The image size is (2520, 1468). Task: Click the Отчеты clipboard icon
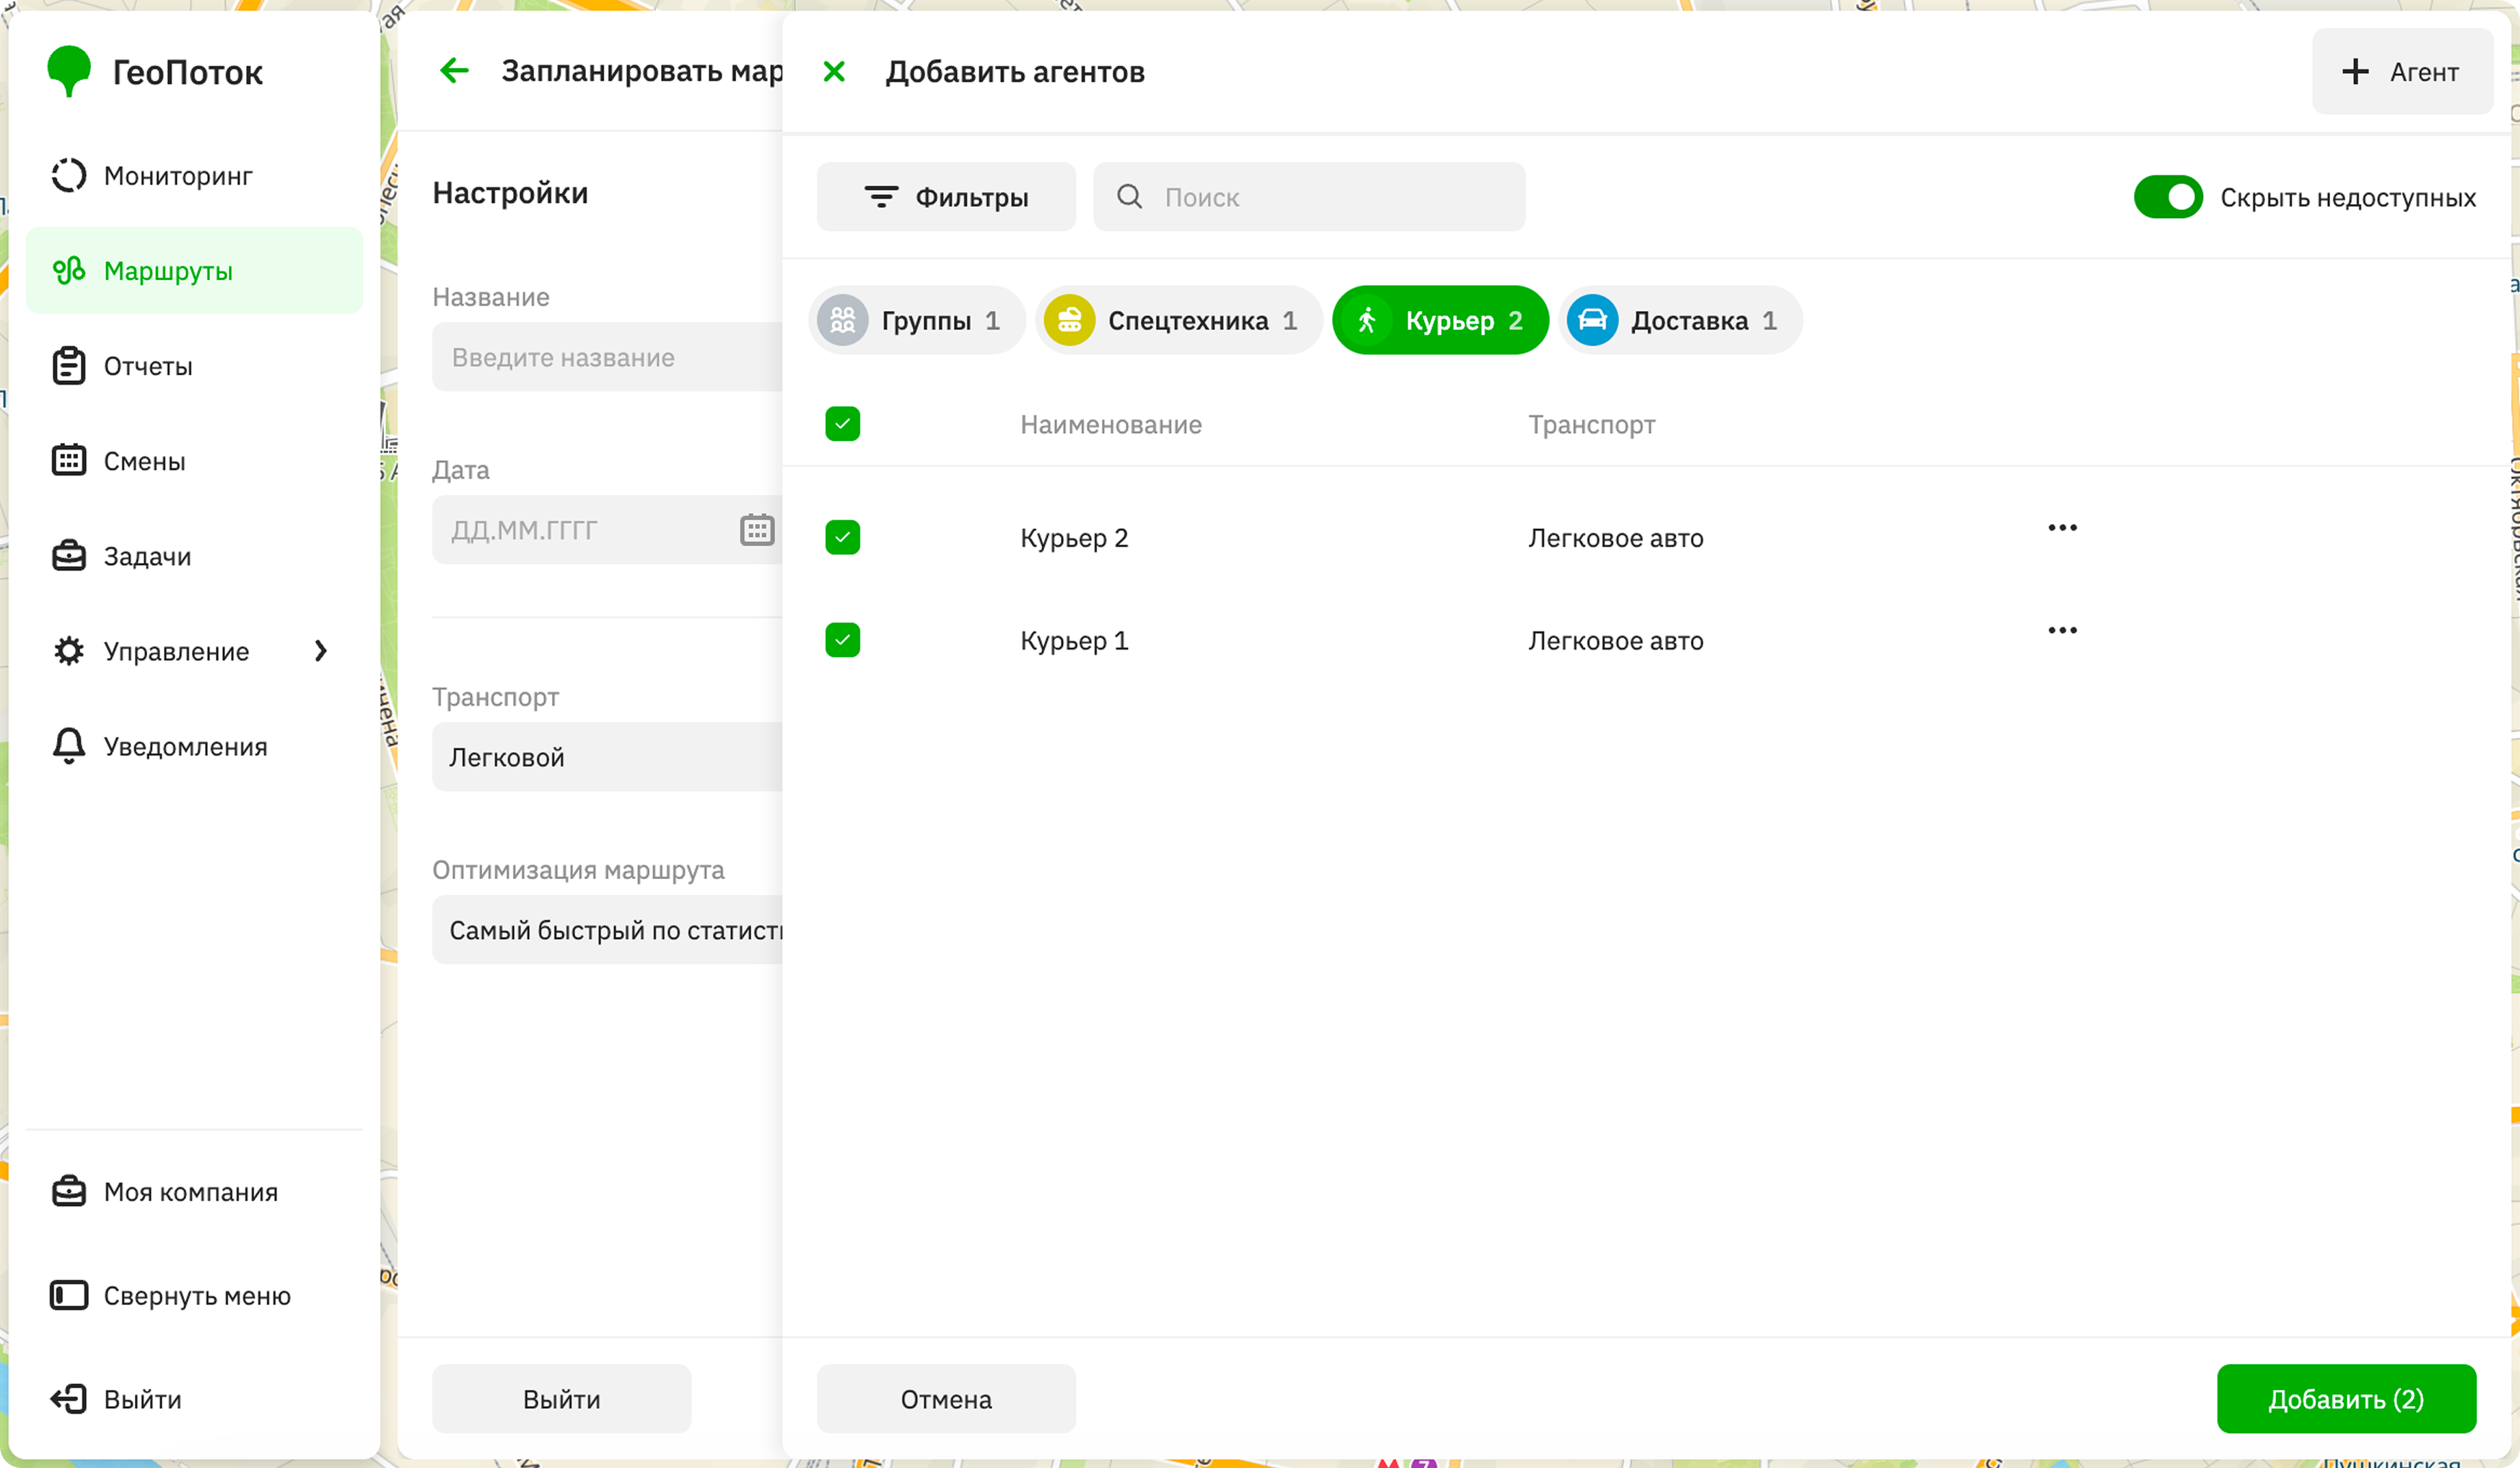(x=69, y=366)
